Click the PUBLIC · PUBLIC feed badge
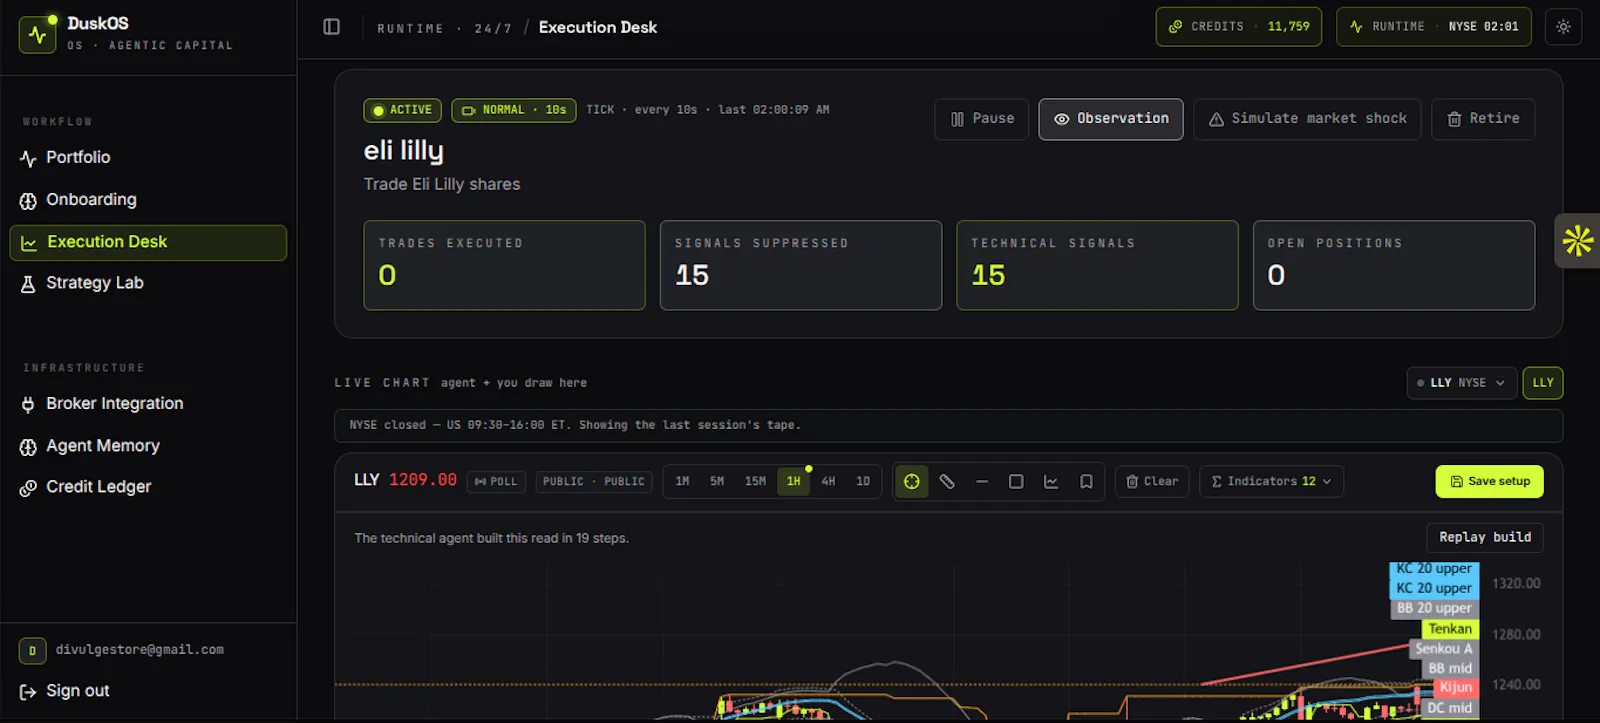 pyautogui.click(x=594, y=482)
